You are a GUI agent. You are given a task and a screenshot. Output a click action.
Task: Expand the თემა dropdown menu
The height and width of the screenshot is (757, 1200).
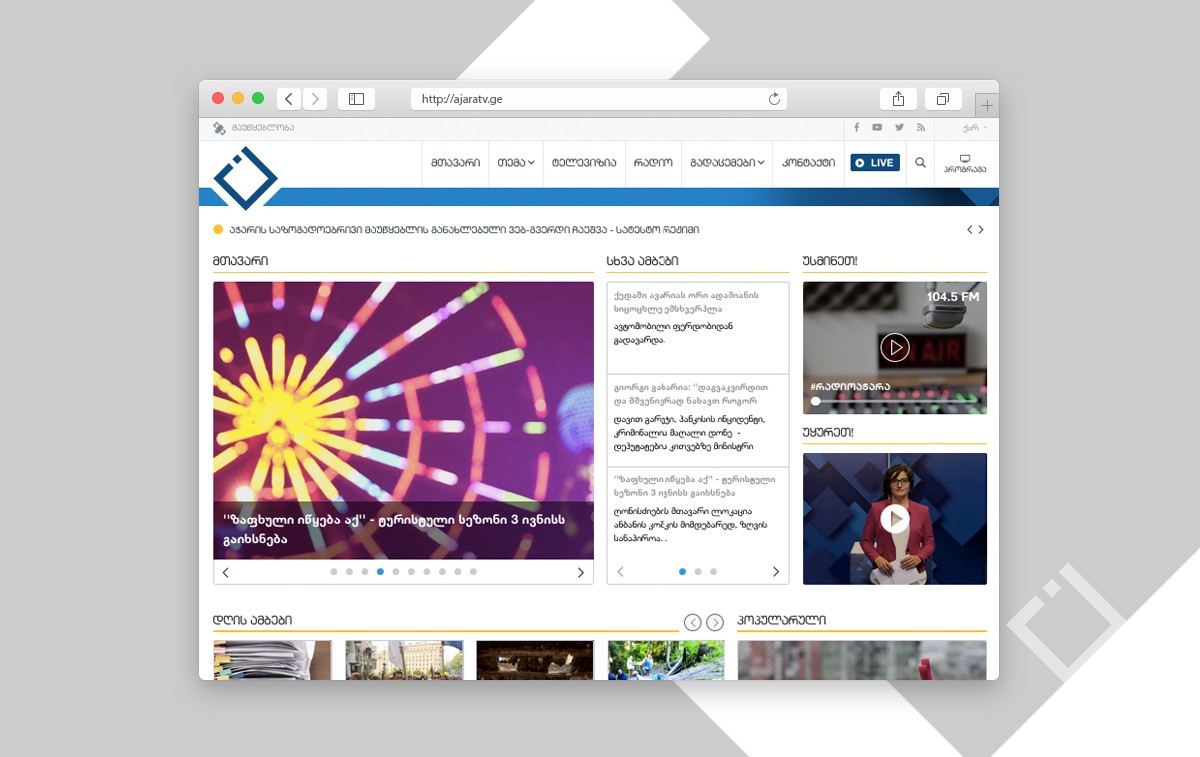(515, 163)
